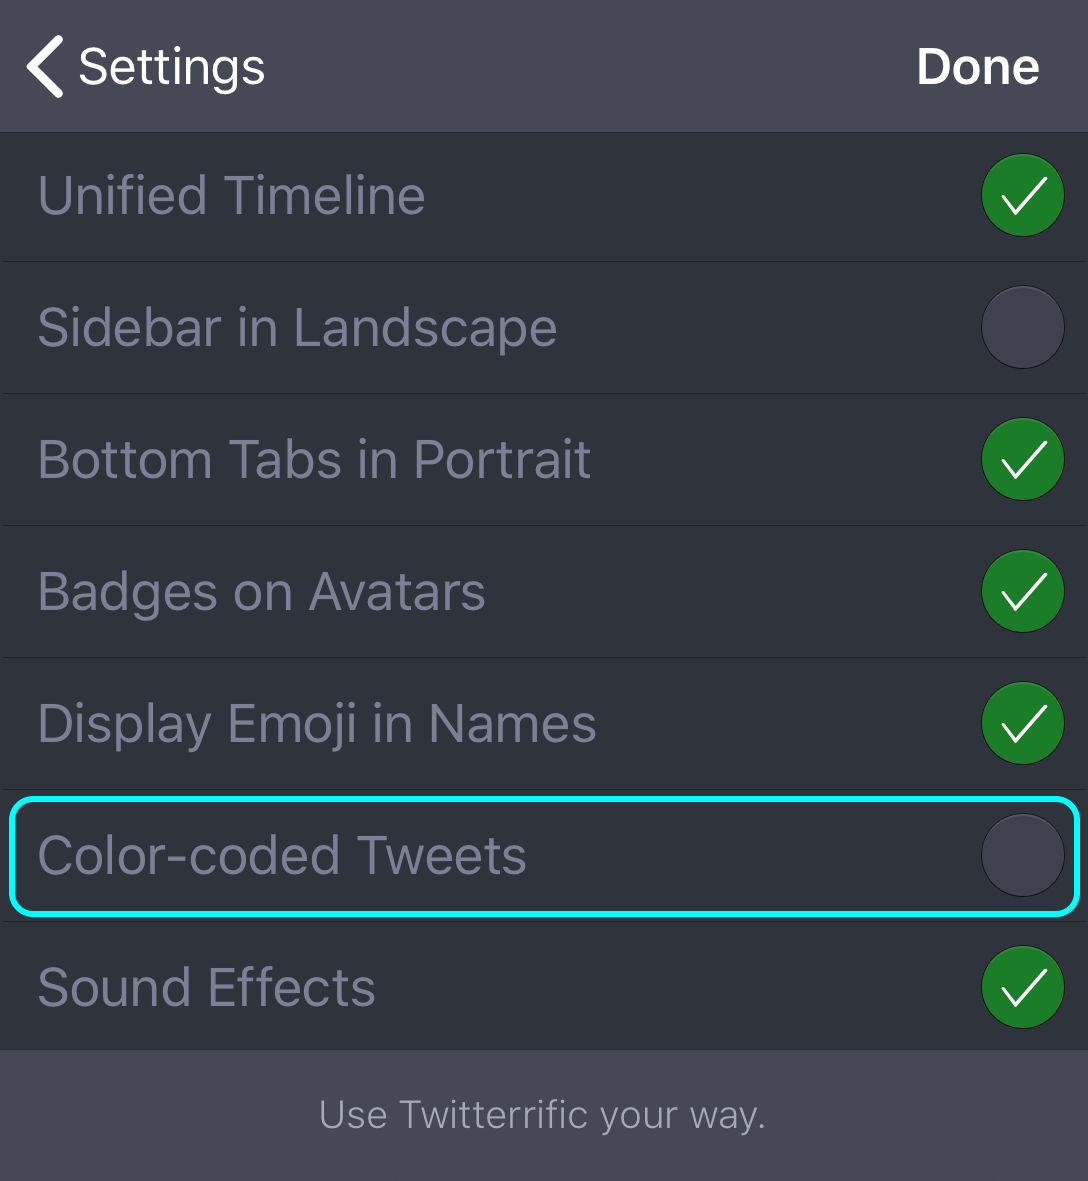Click the footer area below Sound Effects row
This screenshot has width=1088, height=1181.
point(150,1115)
